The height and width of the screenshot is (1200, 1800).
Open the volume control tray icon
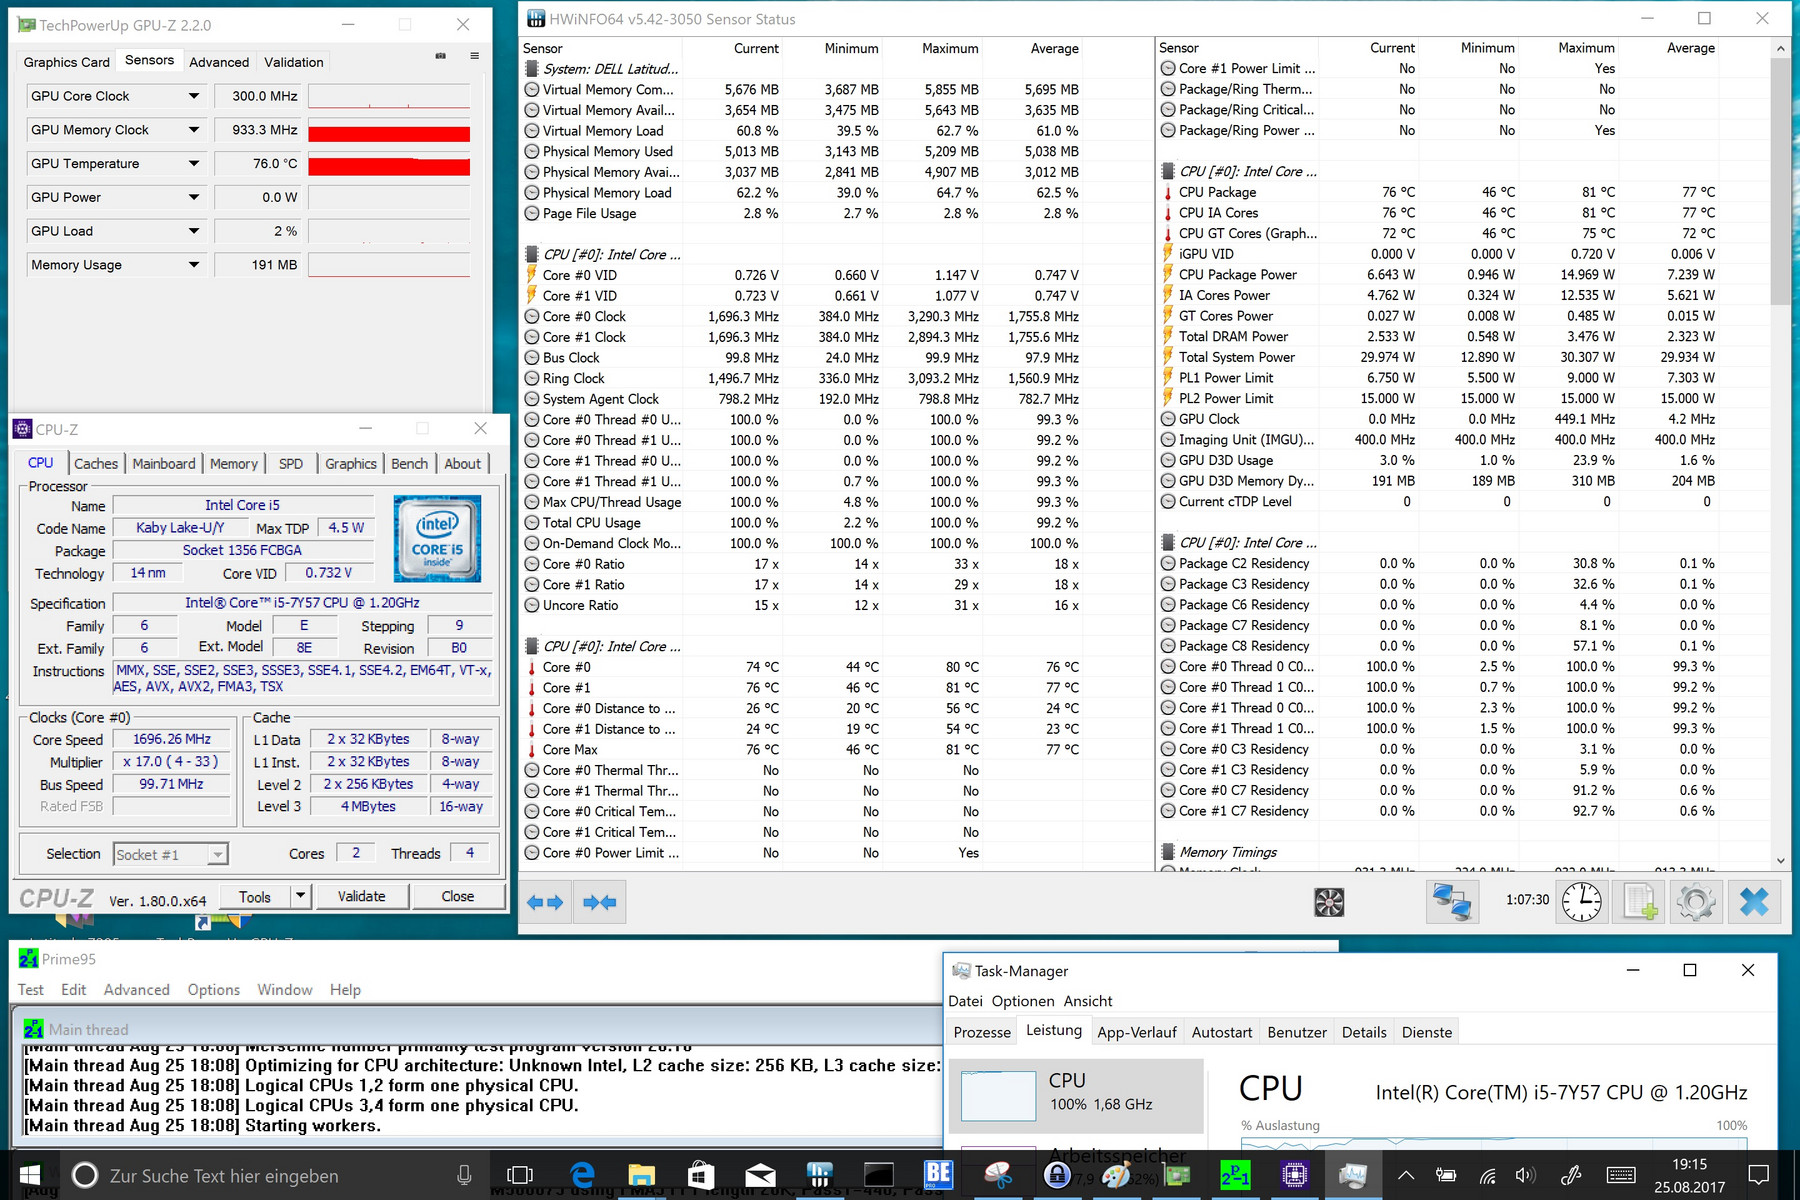pos(1525,1175)
